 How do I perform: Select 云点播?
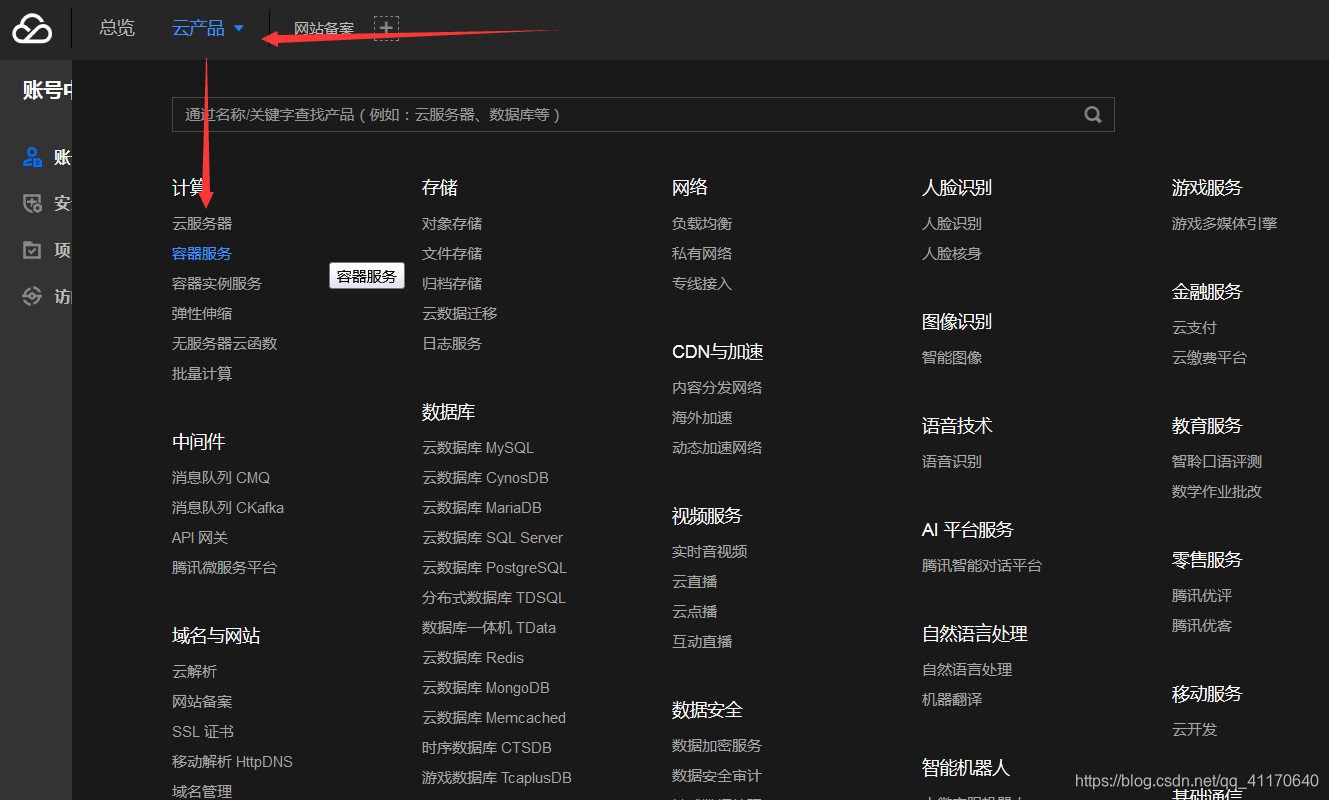pos(694,612)
